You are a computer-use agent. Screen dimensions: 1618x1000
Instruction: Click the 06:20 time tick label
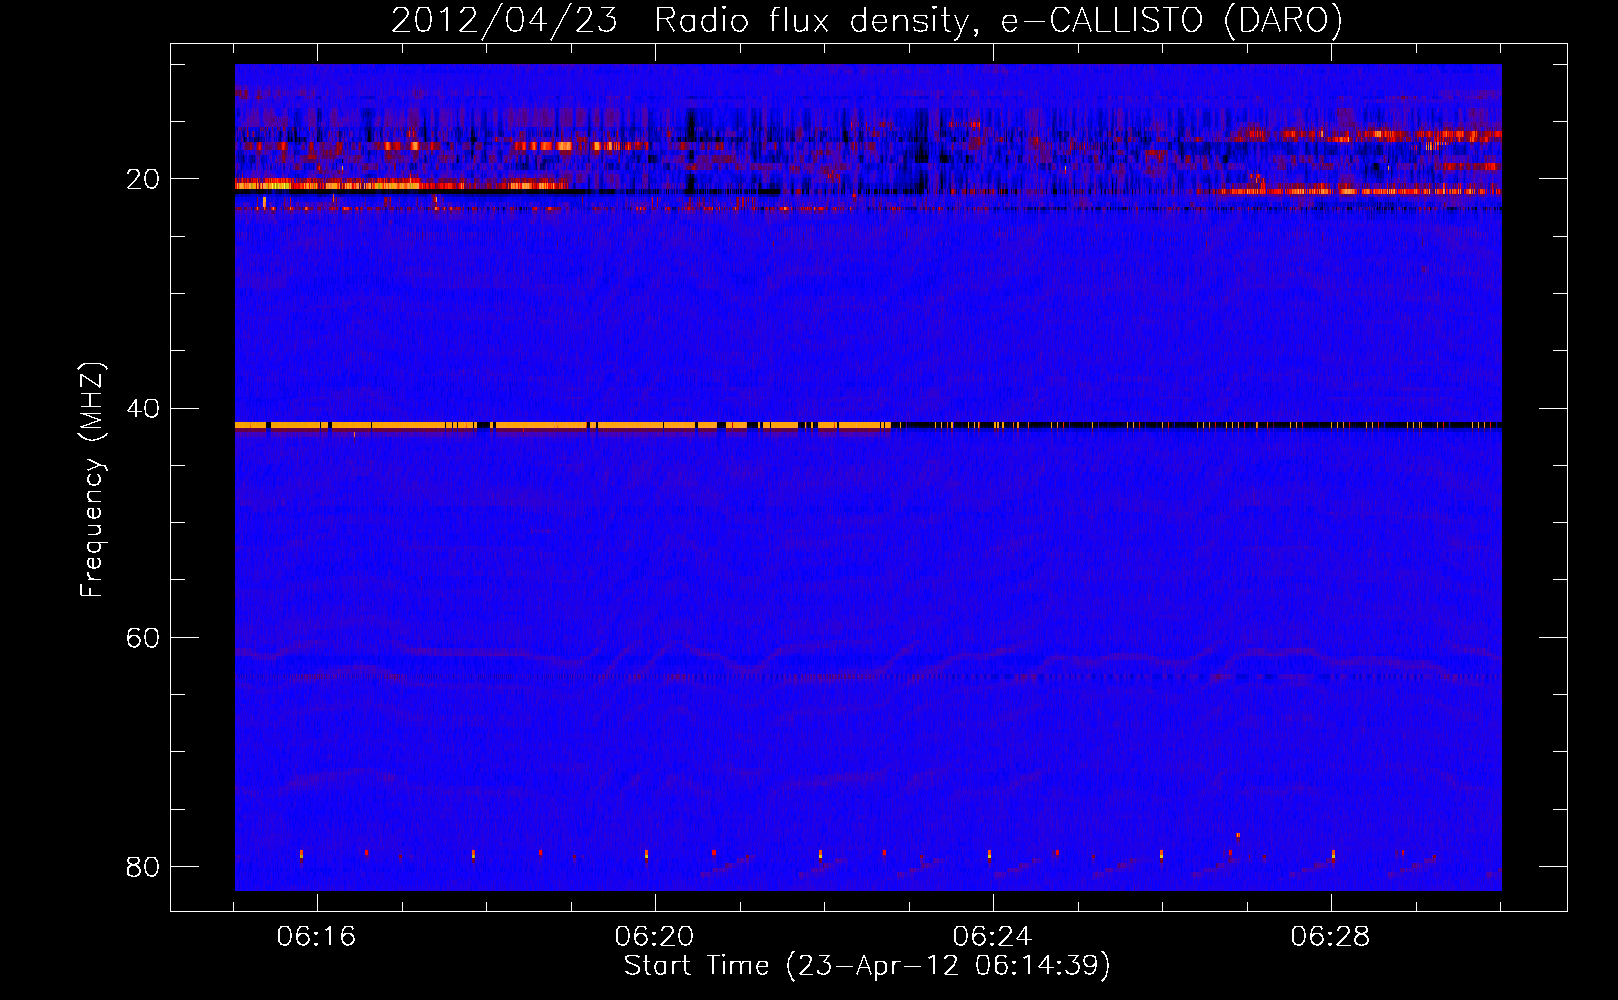(655, 937)
